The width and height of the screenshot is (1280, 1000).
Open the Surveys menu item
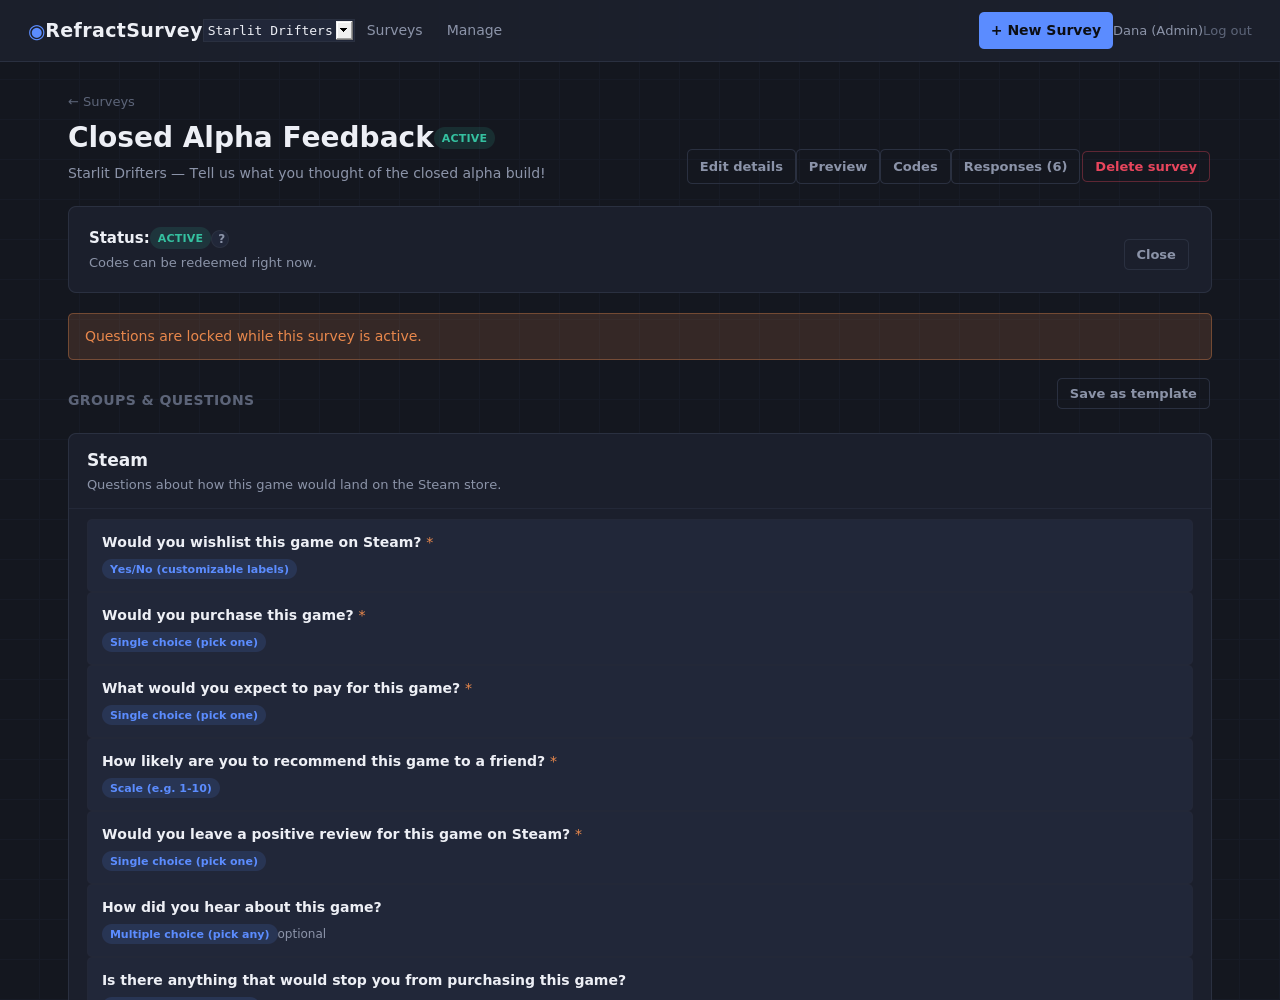(394, 30)
